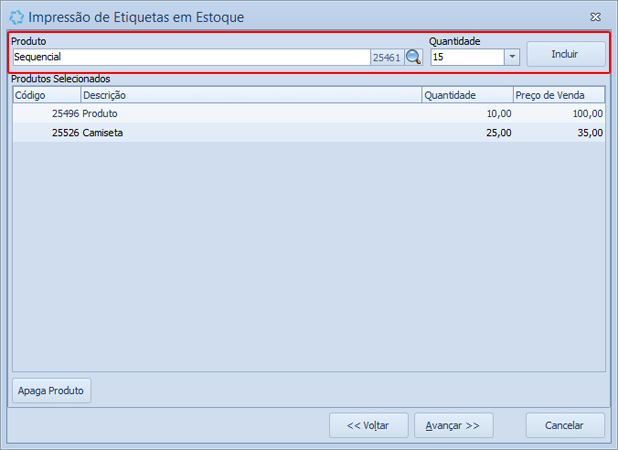
Task: Select price cell 35,00
Action: click(x=559, y=132)
